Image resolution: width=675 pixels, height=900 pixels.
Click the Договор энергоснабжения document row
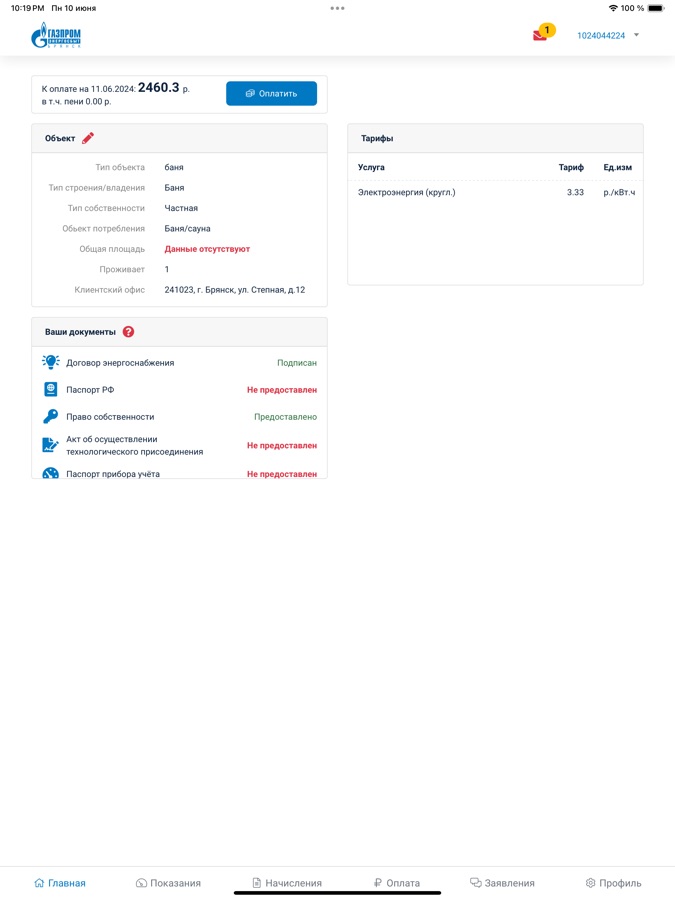click(x=120, y=363)
